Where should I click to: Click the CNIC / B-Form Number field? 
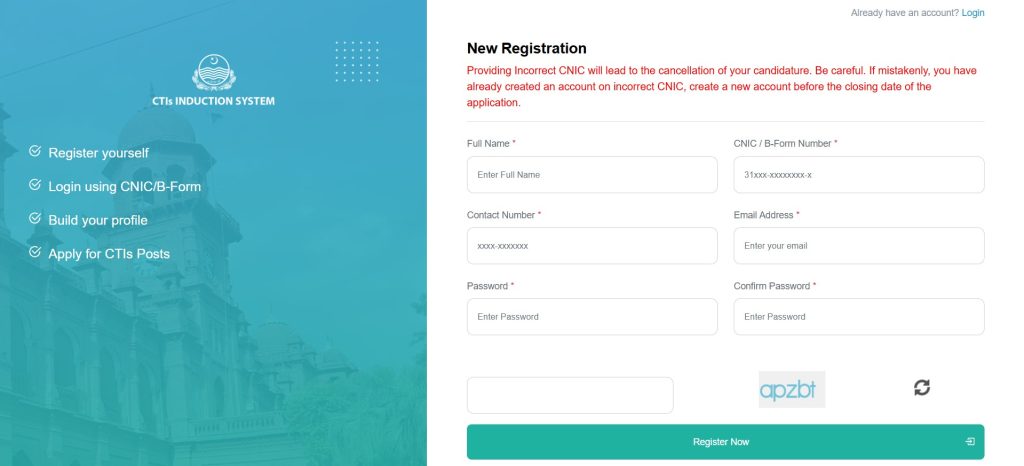tap(859, 175)
